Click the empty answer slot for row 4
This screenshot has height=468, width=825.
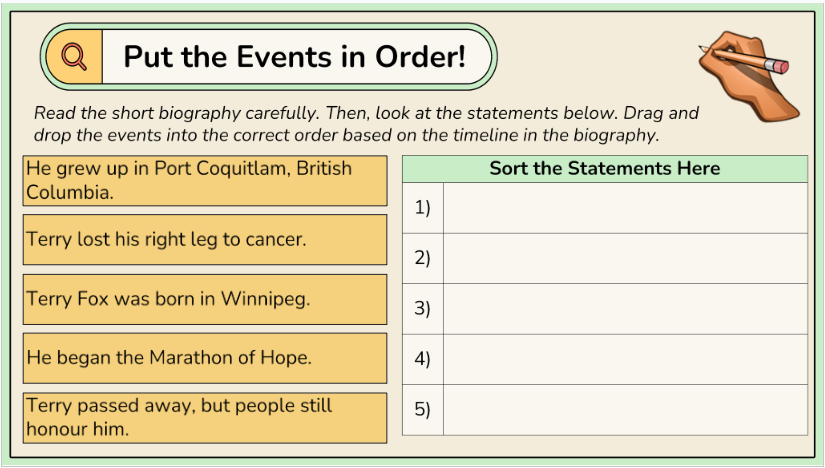(625, 359)
